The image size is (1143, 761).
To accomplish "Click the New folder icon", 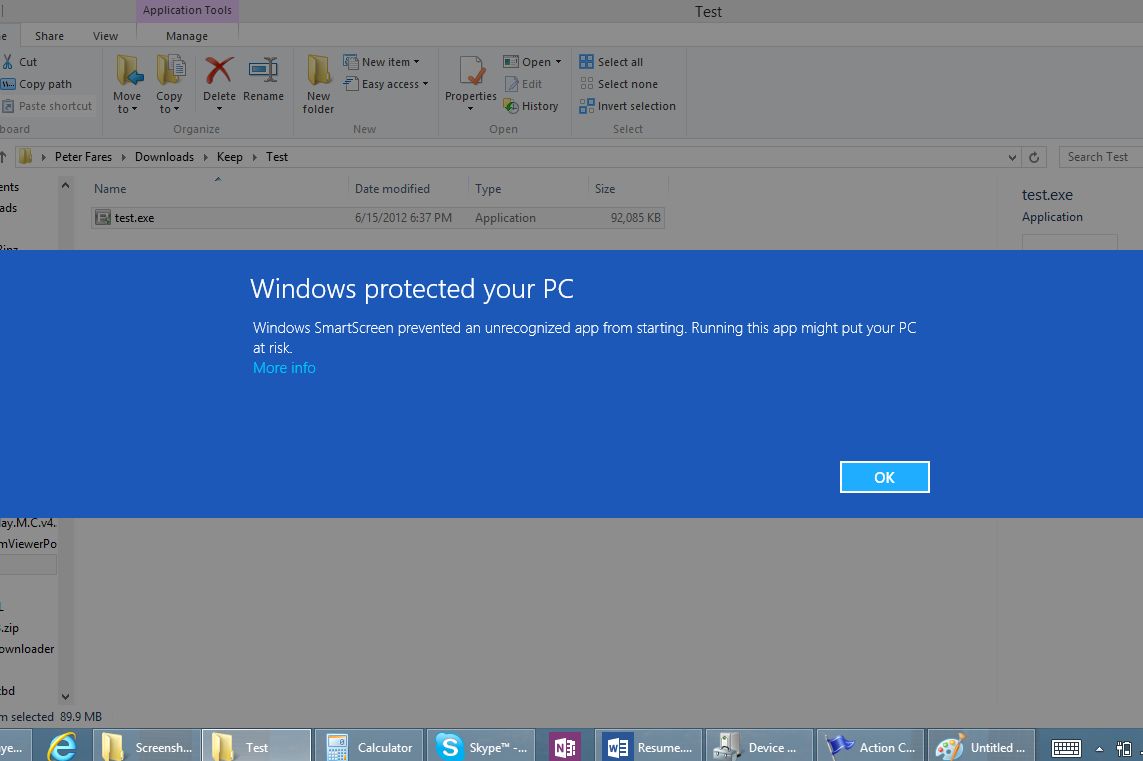I will [318, 71].
